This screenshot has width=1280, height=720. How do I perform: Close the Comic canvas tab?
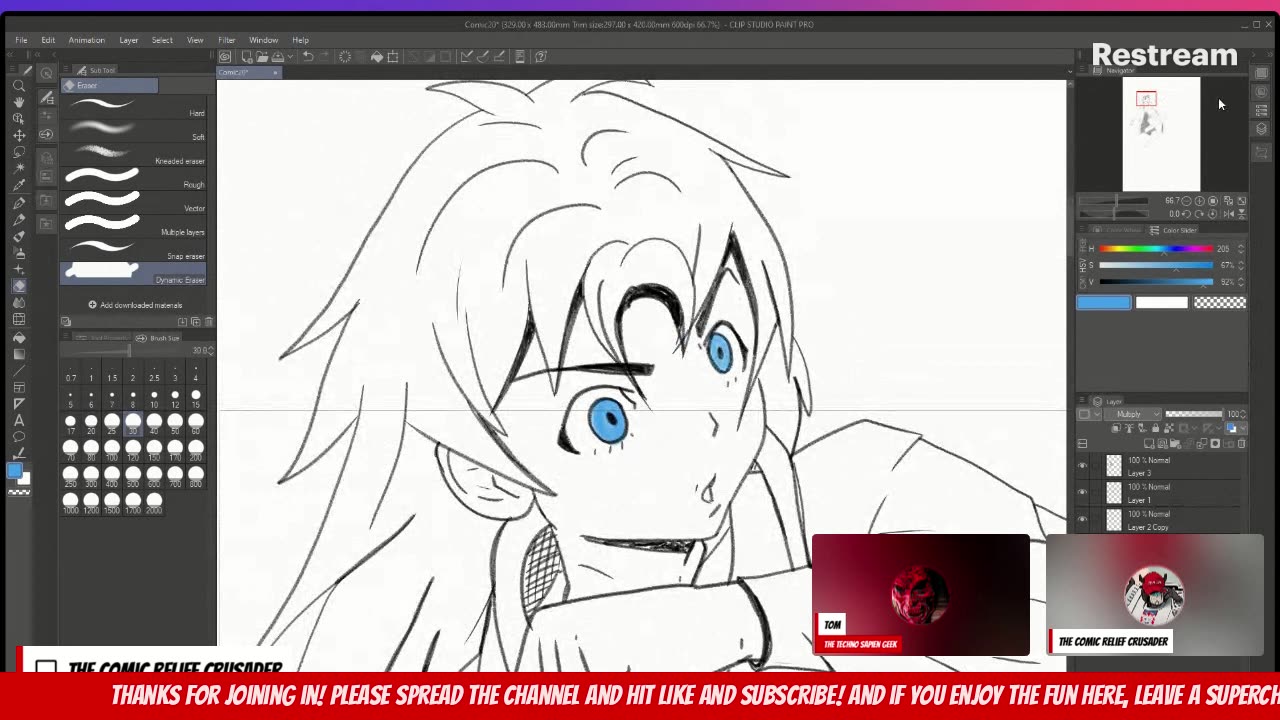click(x=275, y=72)
